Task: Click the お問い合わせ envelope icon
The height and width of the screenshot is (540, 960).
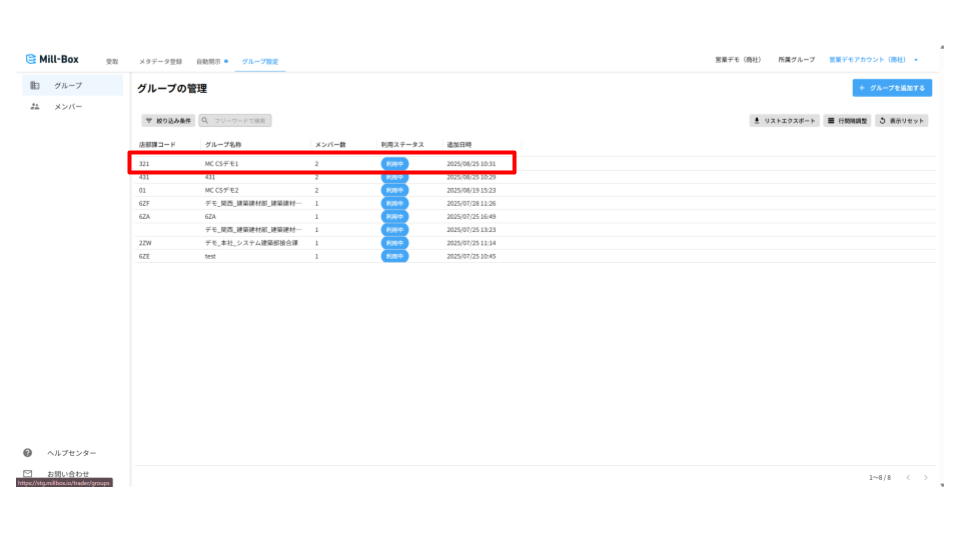Action: (x=28, y=474)
